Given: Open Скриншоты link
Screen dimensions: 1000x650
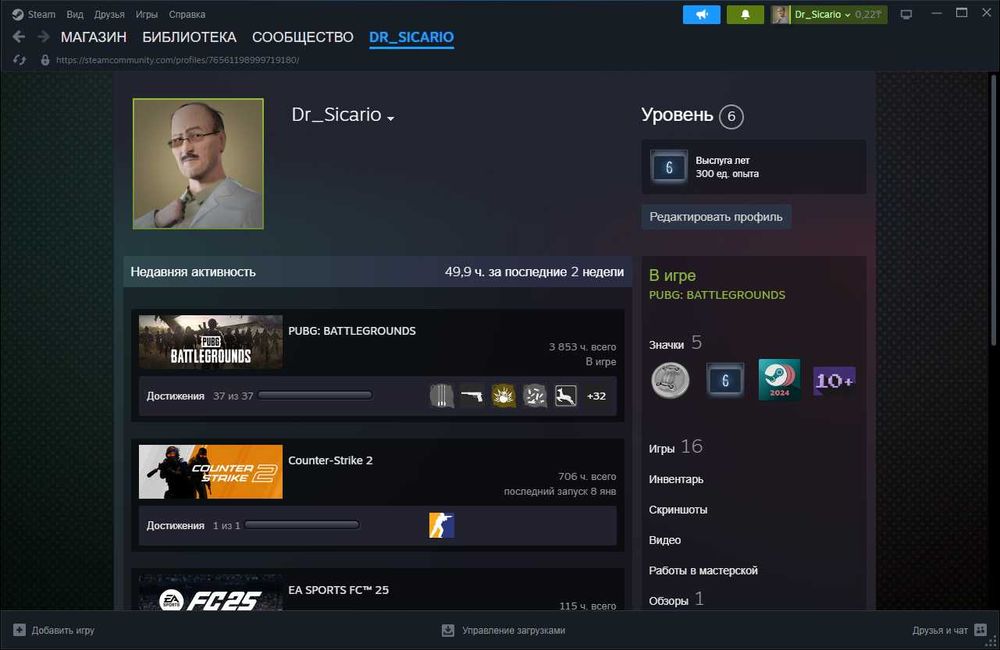Looking at the screenshot, I should (678, 510).
